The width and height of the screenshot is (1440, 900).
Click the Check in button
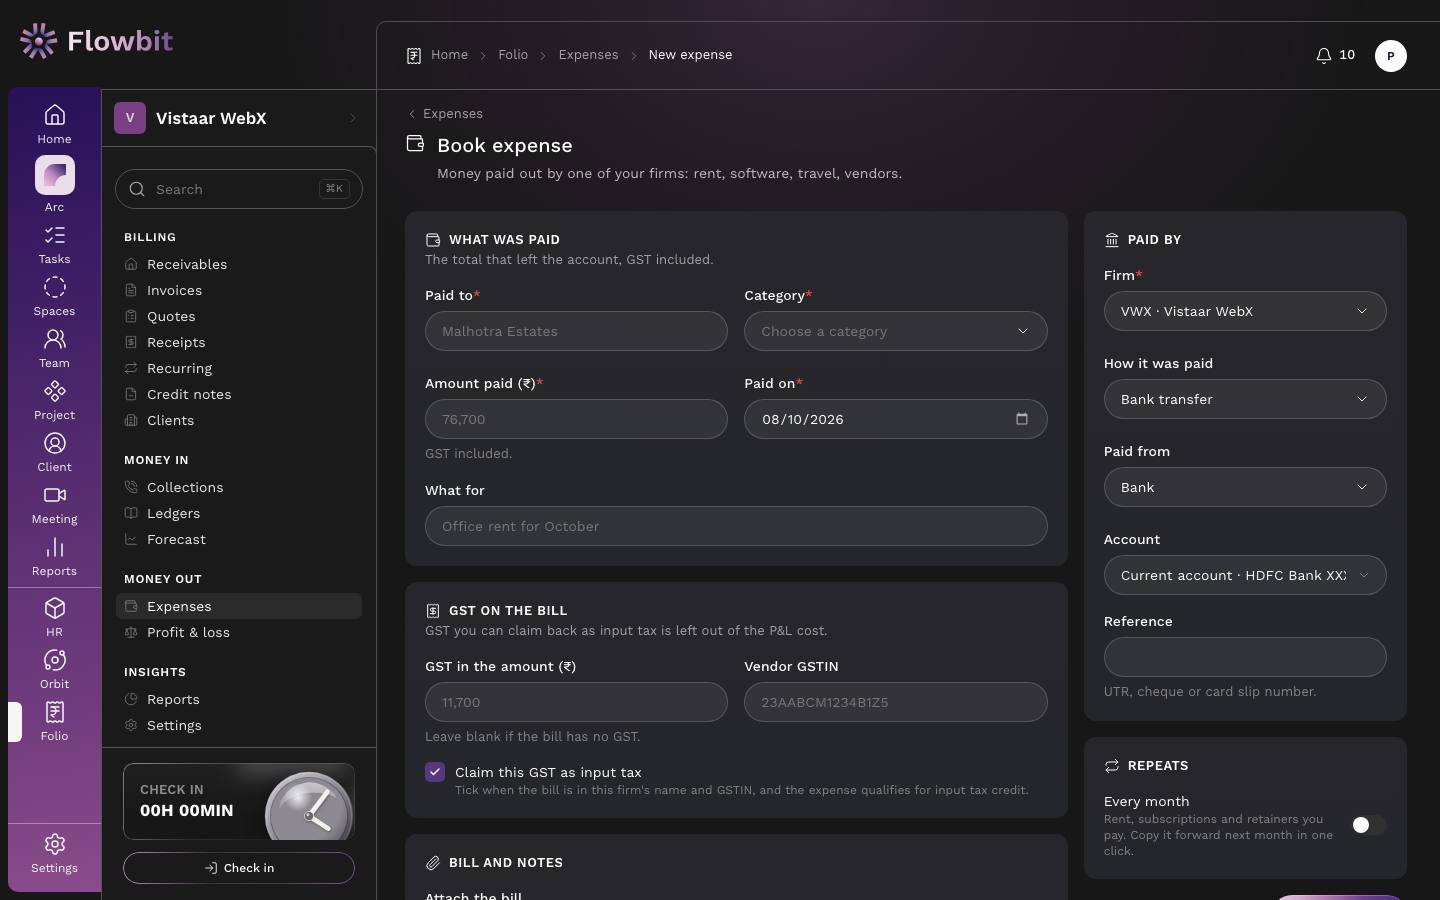pos(239,868)
